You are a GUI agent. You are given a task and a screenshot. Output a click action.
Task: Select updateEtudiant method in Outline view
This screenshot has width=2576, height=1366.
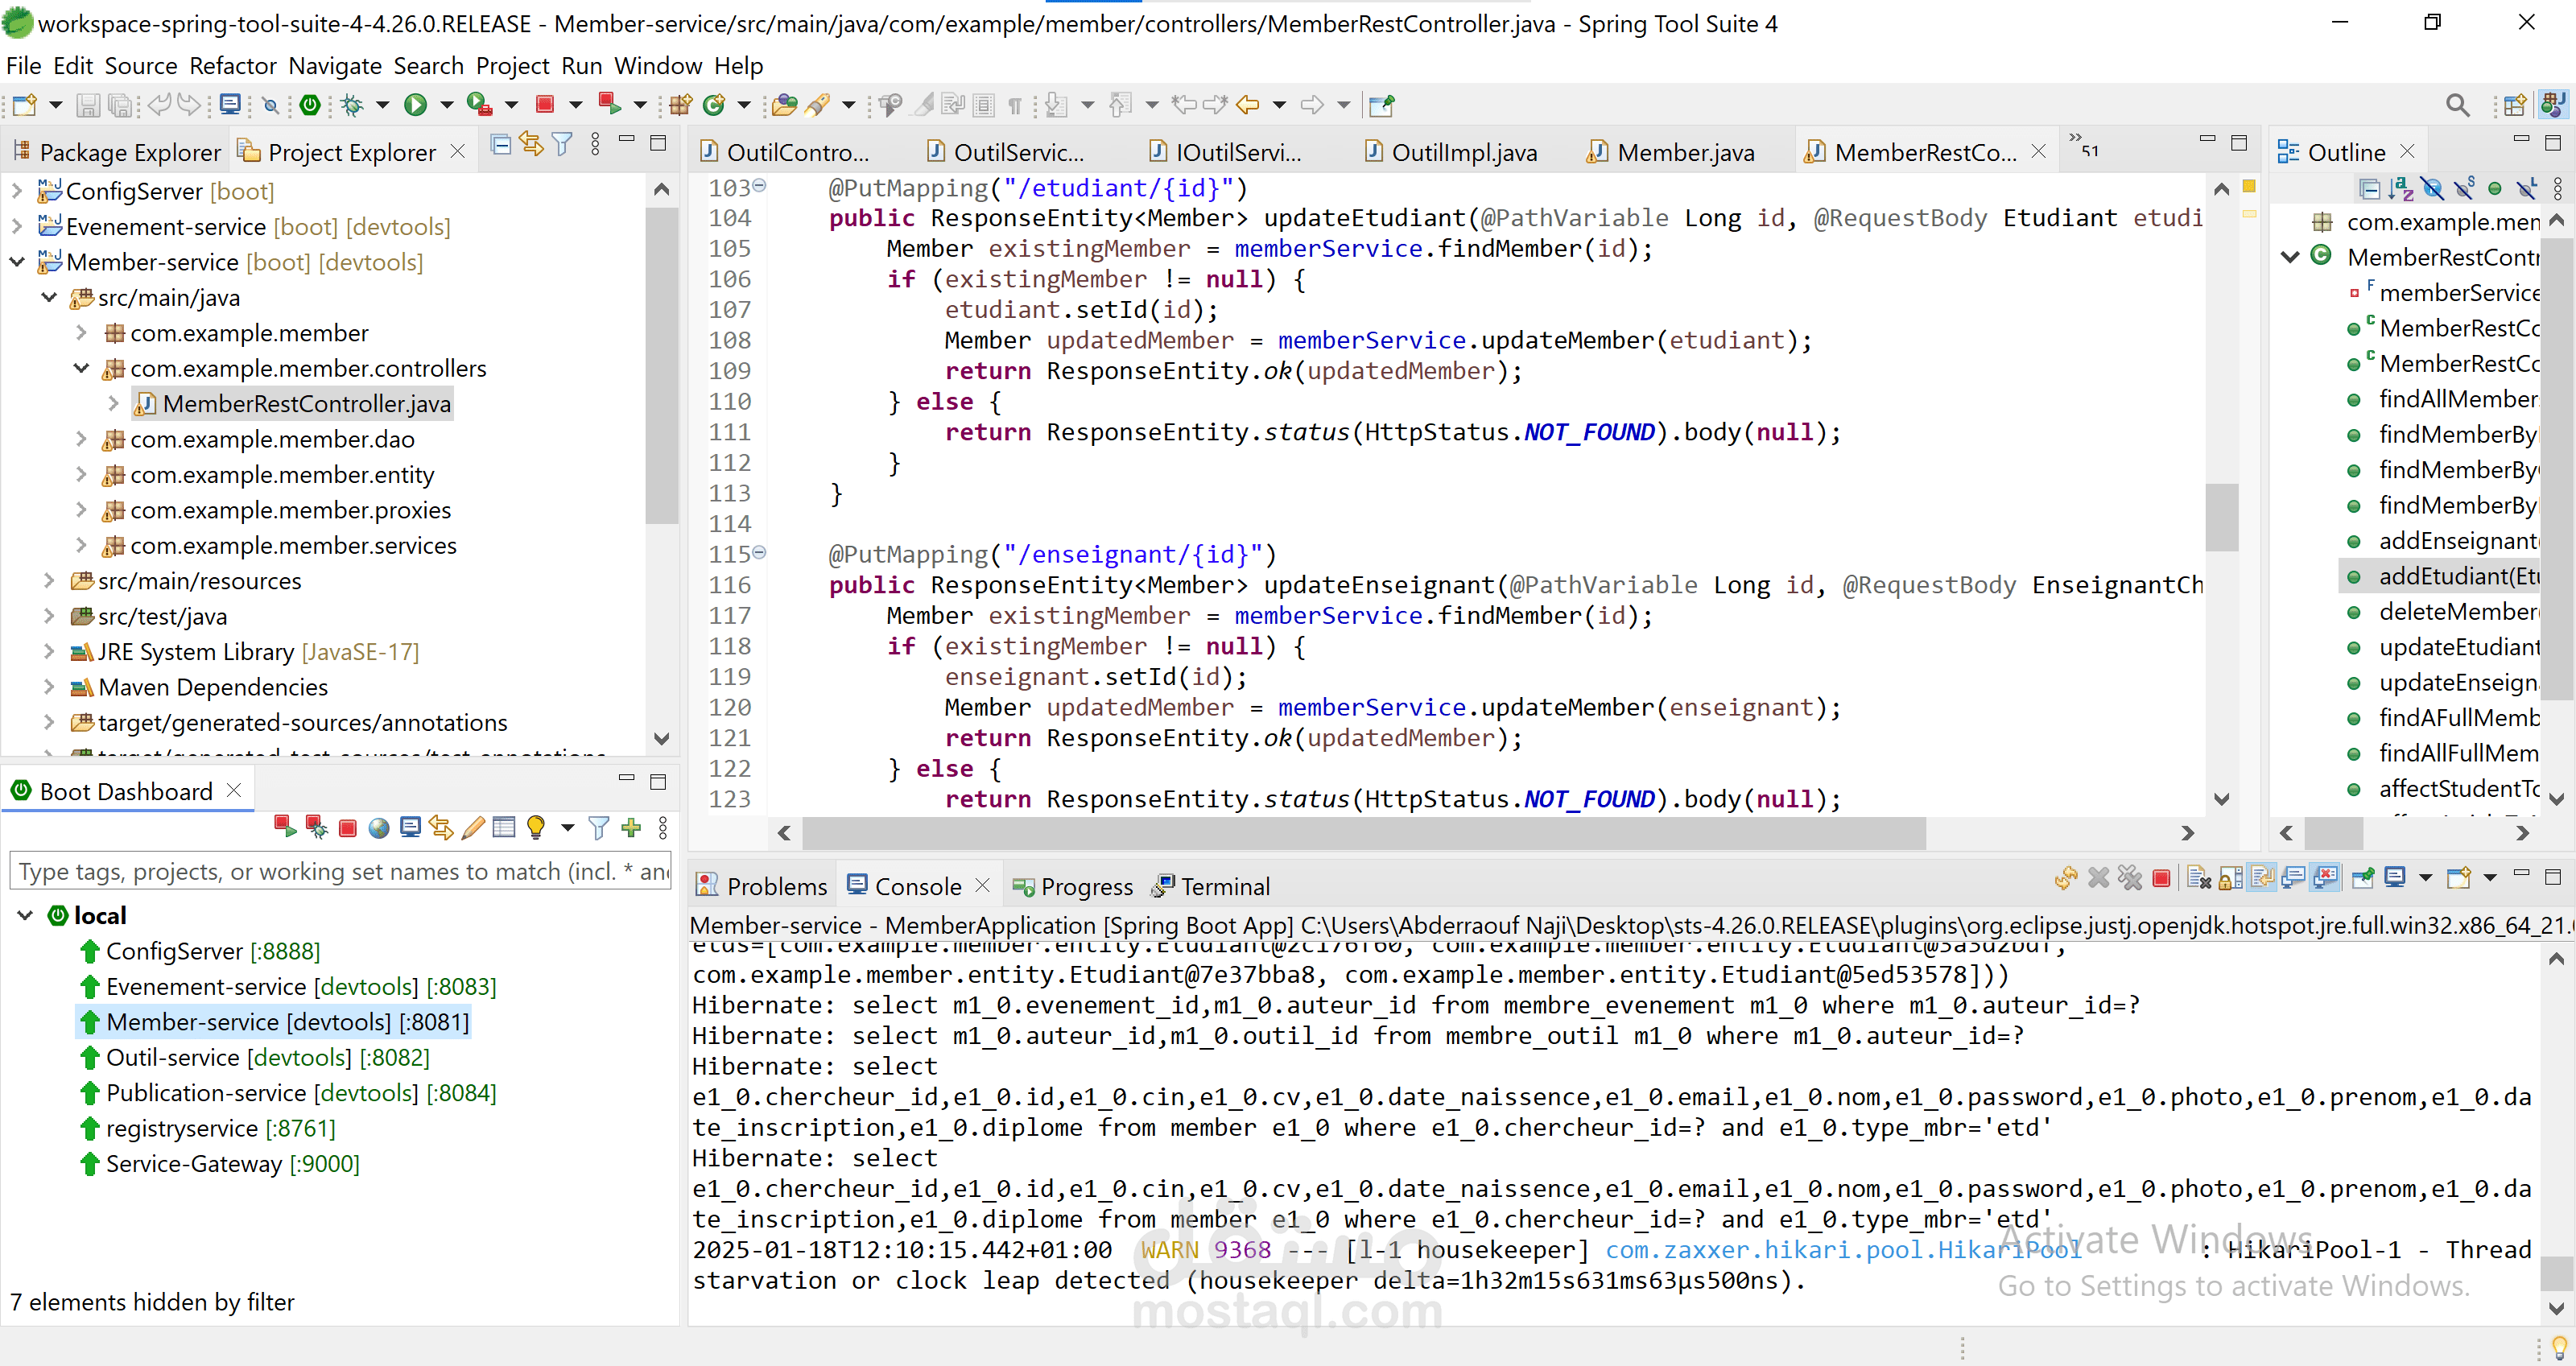click(2457, 647)
